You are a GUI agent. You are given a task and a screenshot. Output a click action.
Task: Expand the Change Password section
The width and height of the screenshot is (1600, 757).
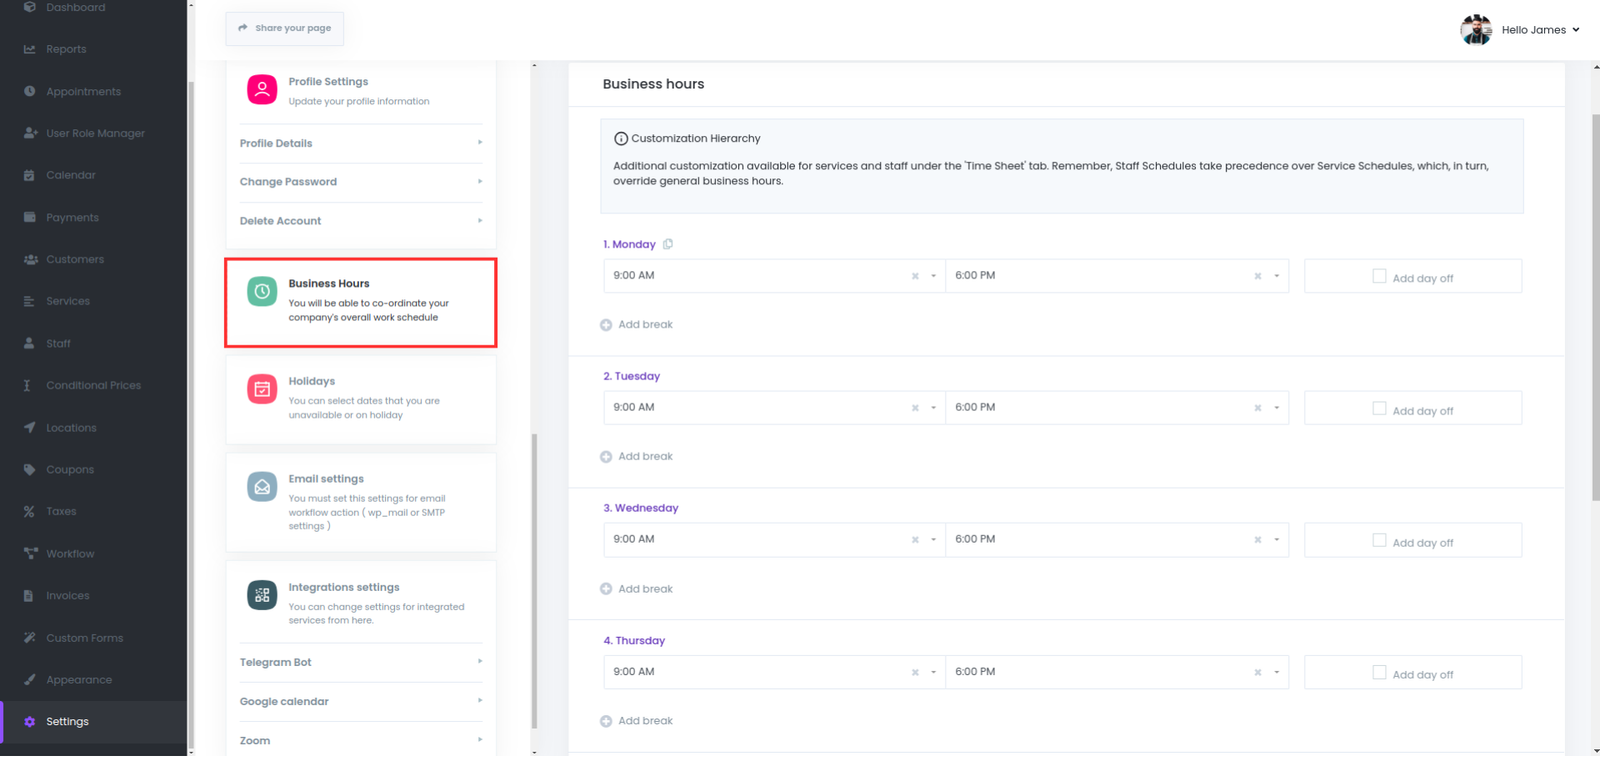[360, 182]
